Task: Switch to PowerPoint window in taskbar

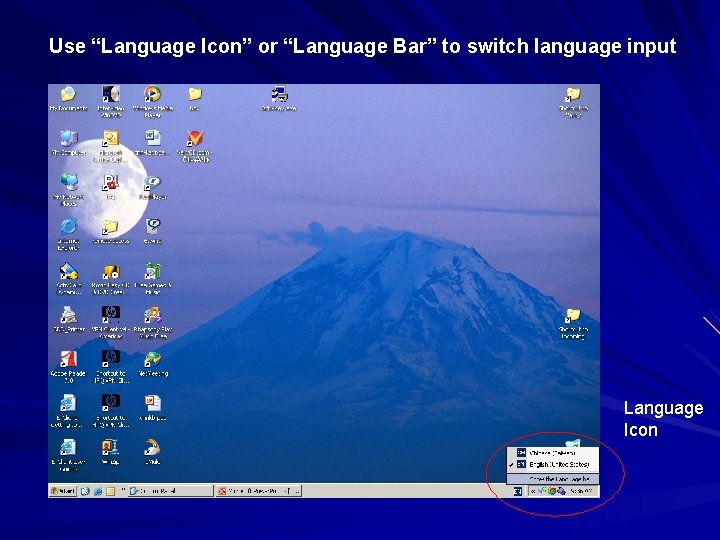Action: [x=259, y=491]
